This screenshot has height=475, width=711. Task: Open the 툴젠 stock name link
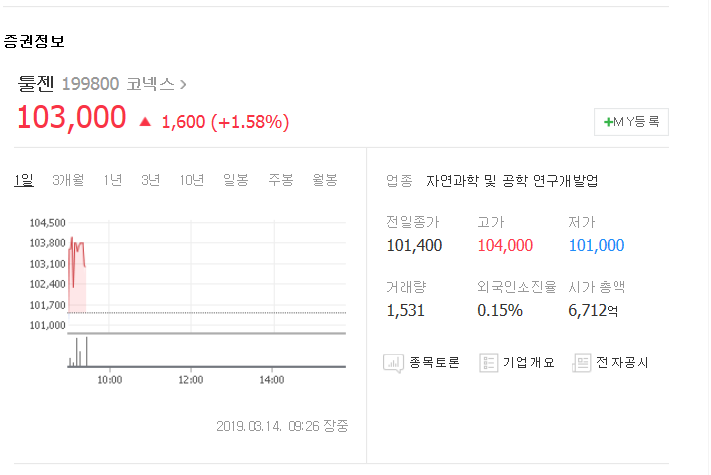tap(36, 84)
